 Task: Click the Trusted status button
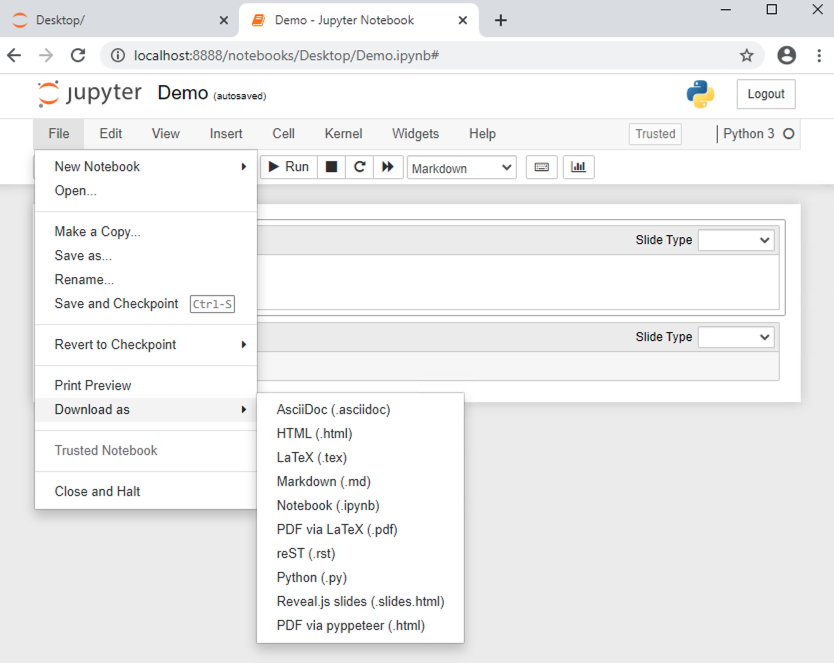click(655, 134)
